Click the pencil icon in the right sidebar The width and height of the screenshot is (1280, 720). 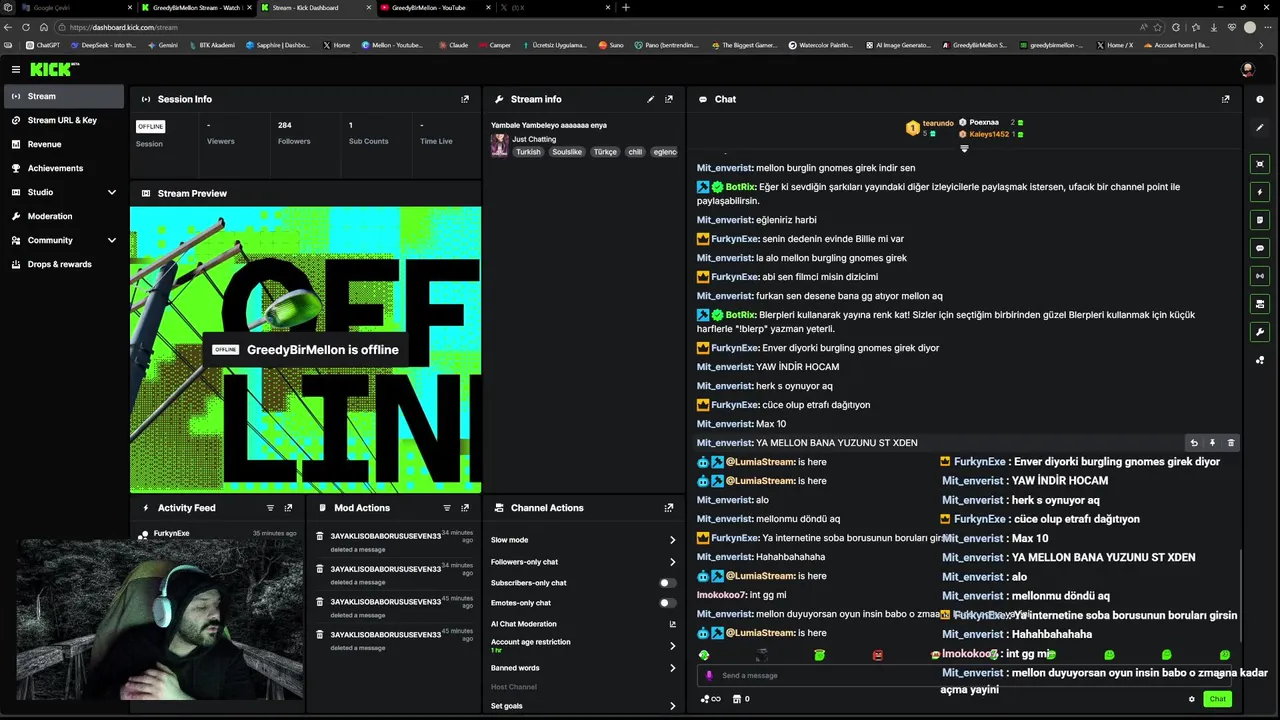[1260, 128]
